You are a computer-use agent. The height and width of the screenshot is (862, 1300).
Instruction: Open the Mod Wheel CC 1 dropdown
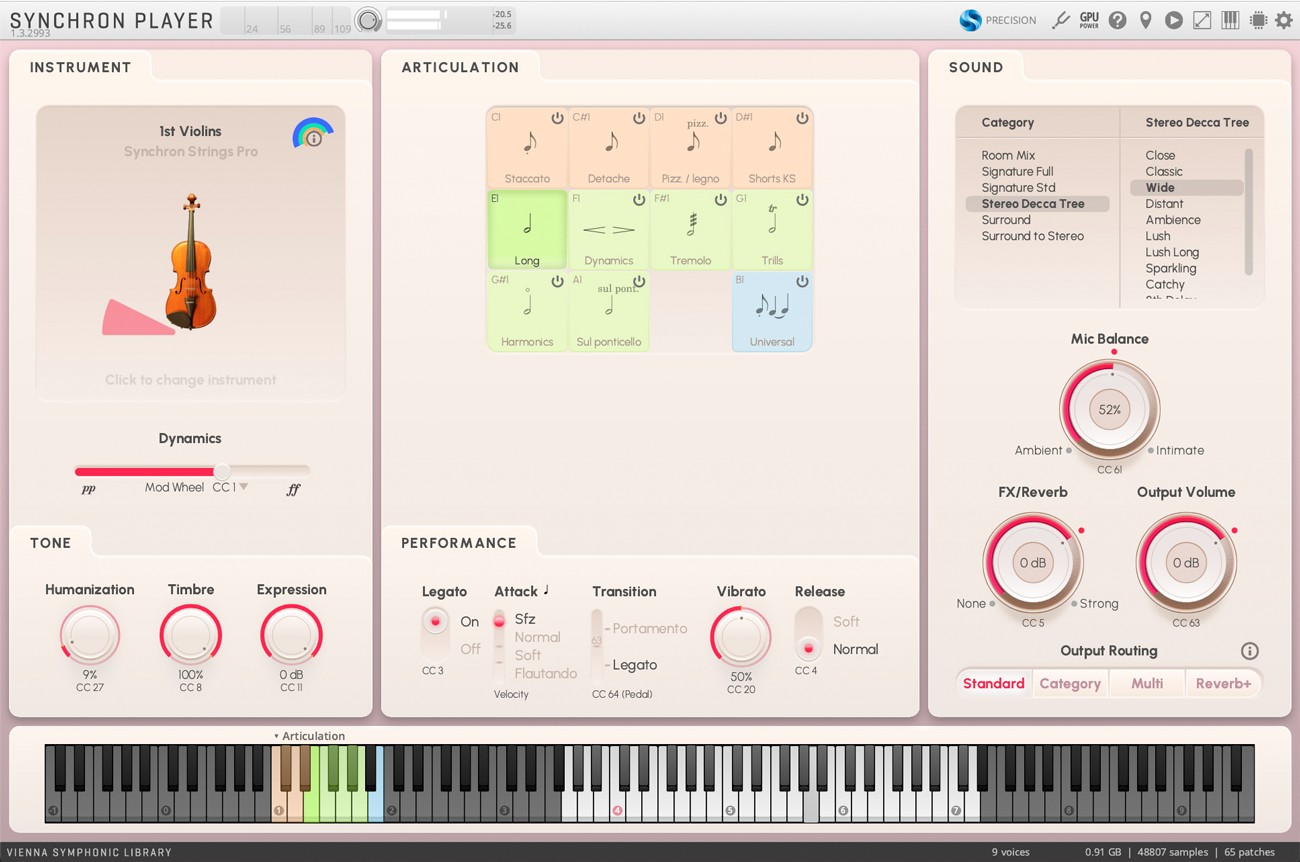232,487
